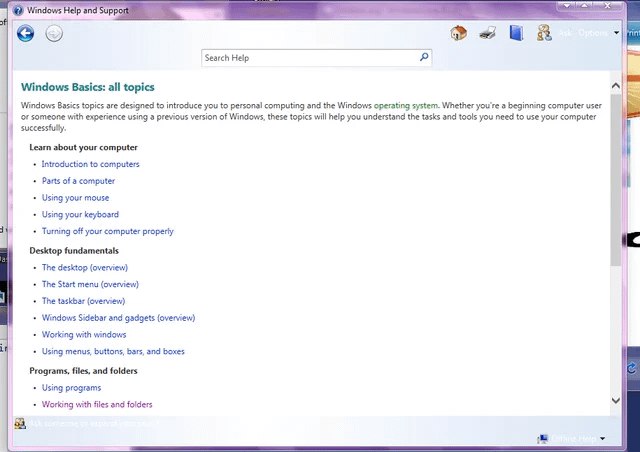
Task: Click the Desktop fundamentals heading
Action: pos(74,251)
